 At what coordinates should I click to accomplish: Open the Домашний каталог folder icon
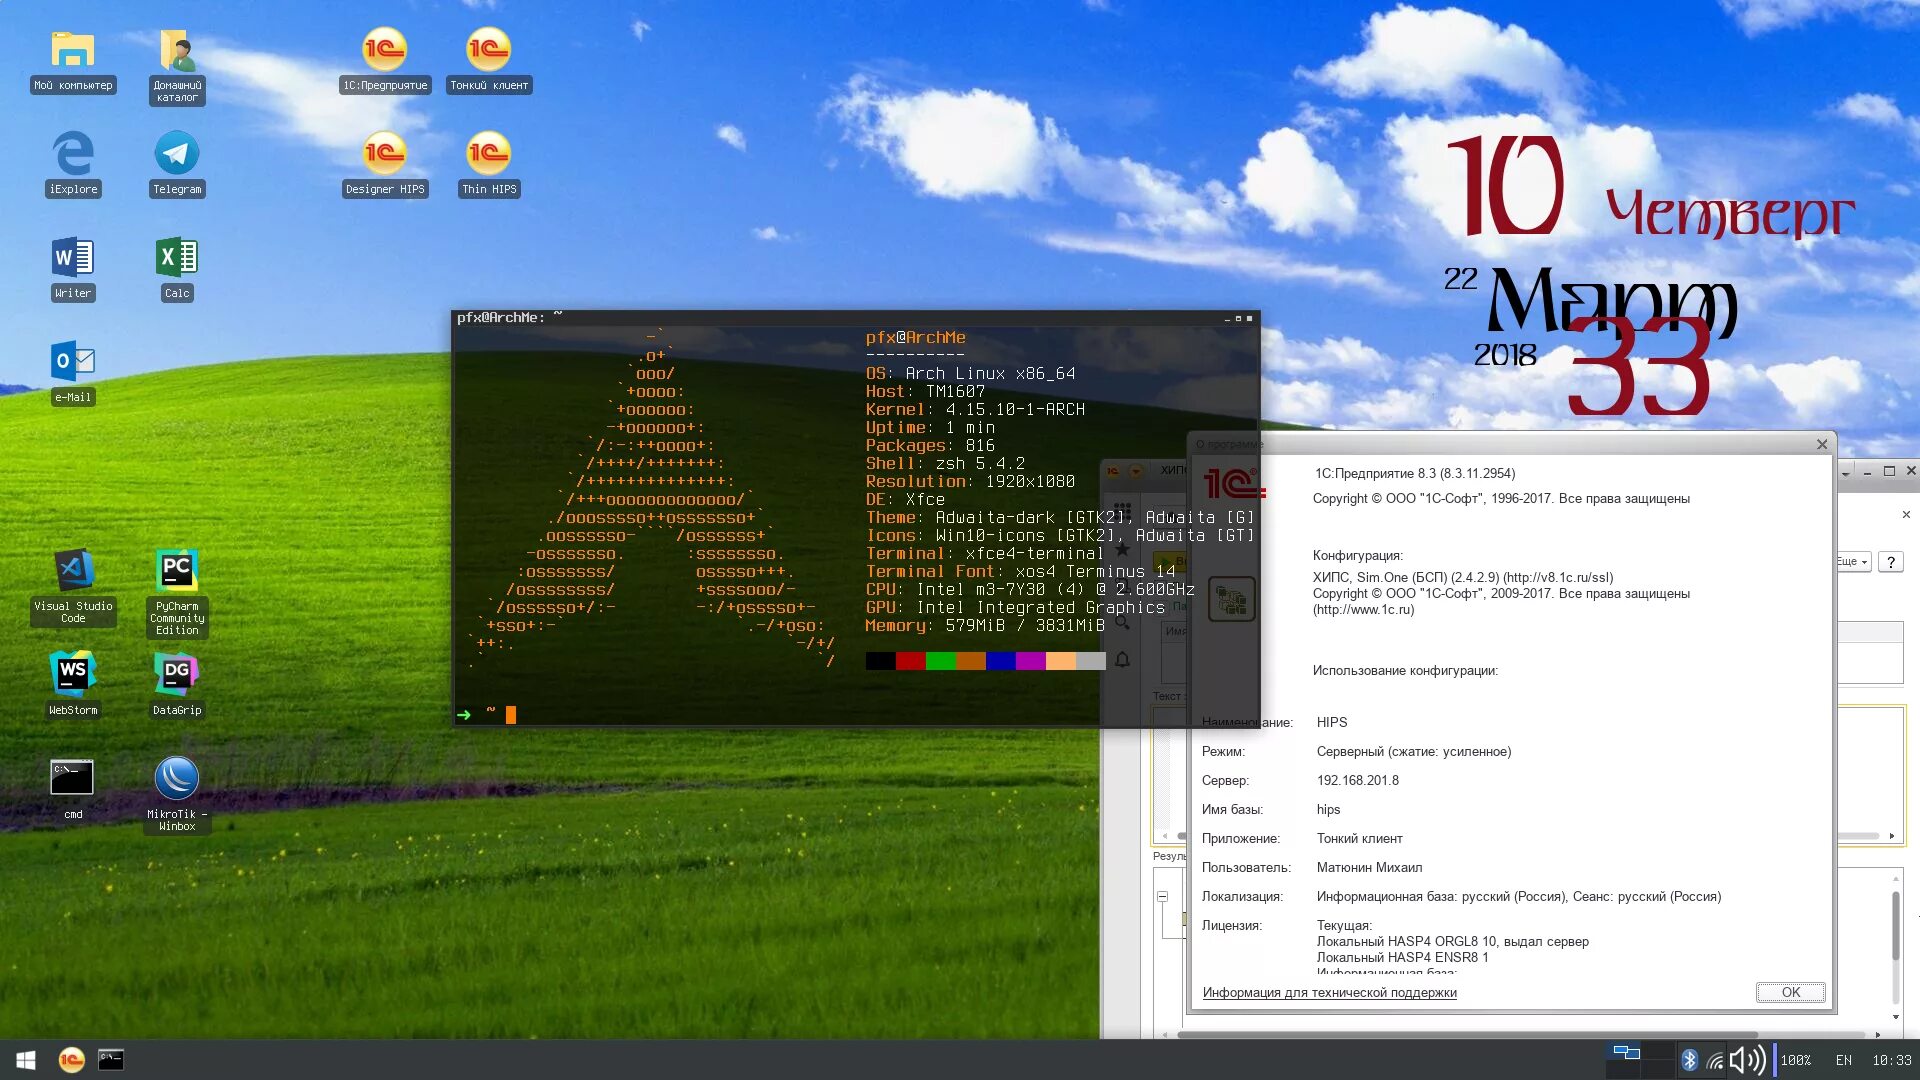pos(177,67)
